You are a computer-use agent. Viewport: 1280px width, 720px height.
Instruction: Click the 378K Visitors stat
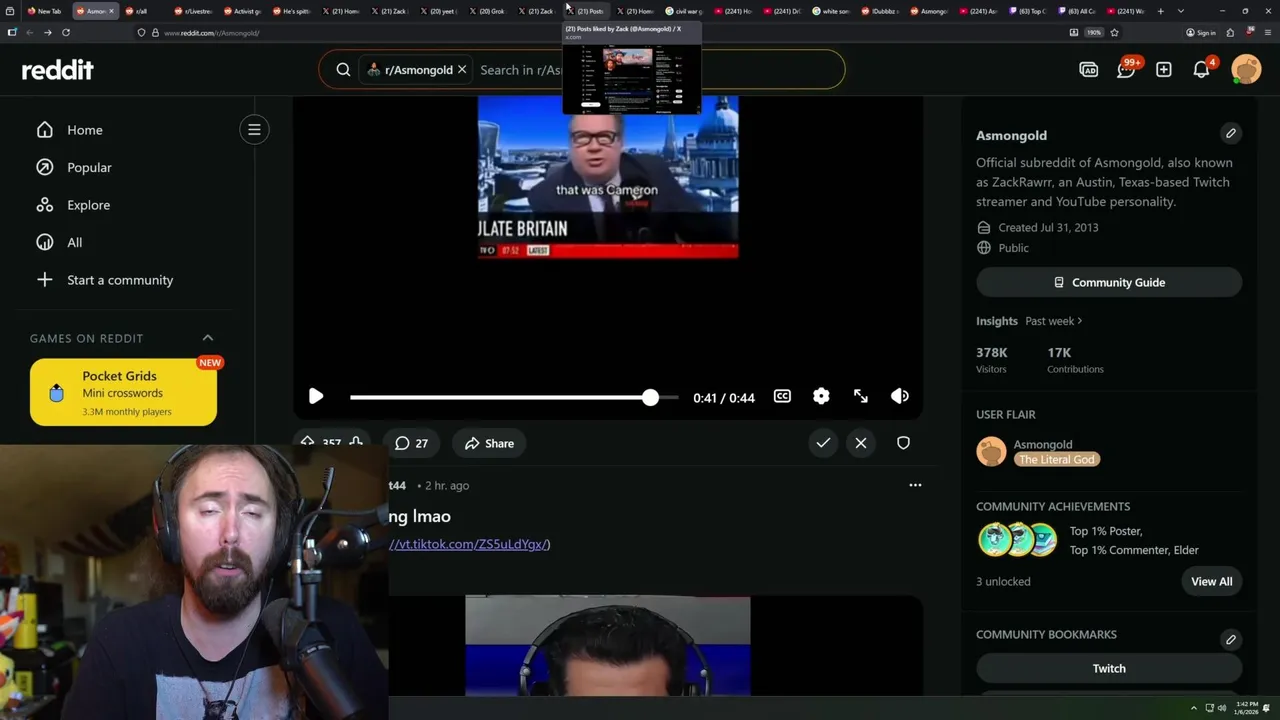(992, 360)
